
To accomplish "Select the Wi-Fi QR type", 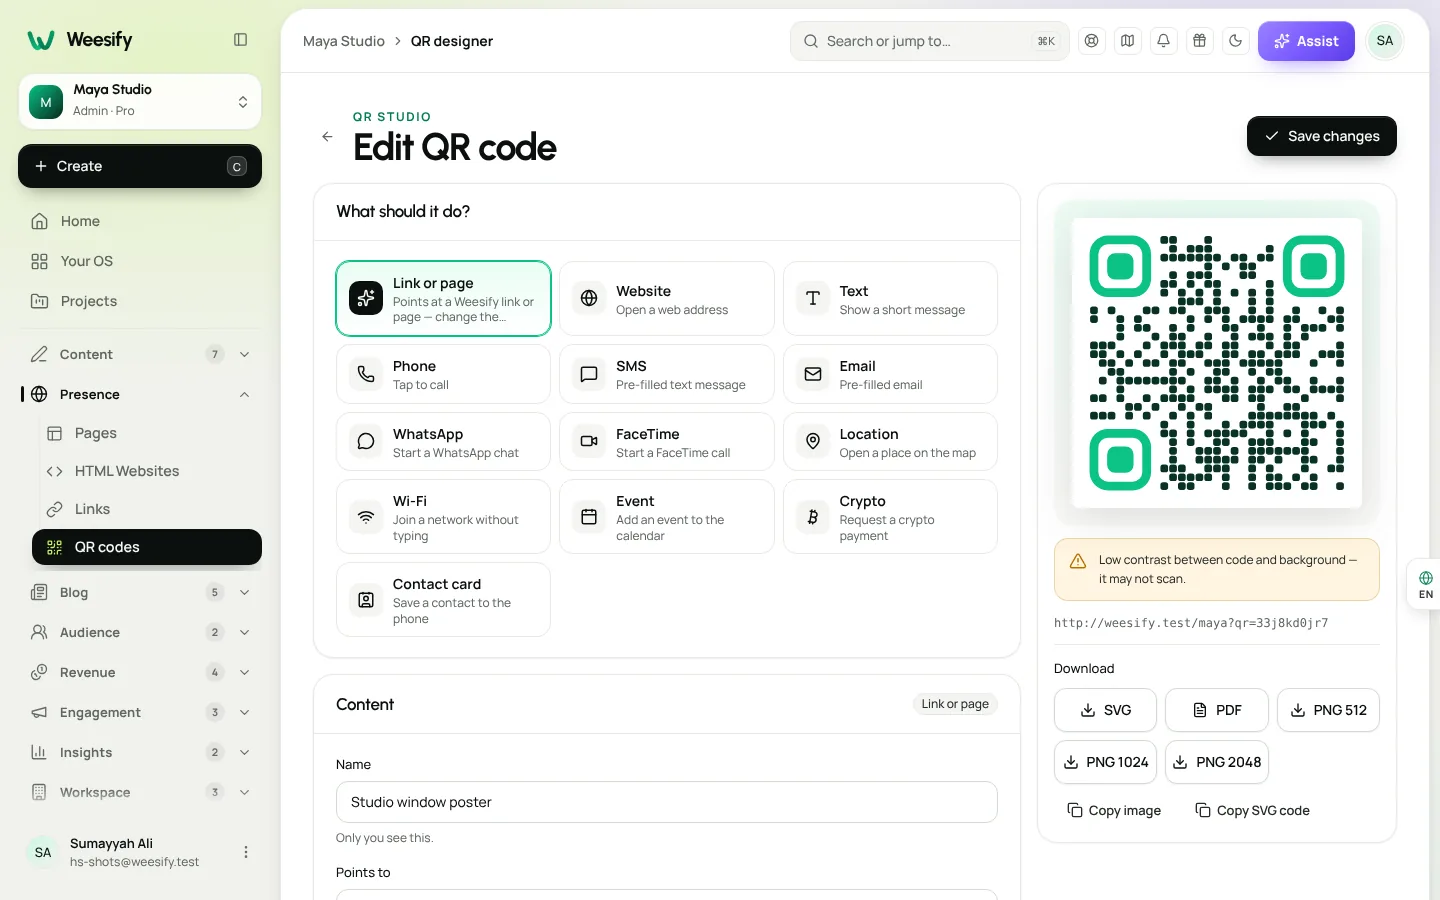I will click(443, 517).
